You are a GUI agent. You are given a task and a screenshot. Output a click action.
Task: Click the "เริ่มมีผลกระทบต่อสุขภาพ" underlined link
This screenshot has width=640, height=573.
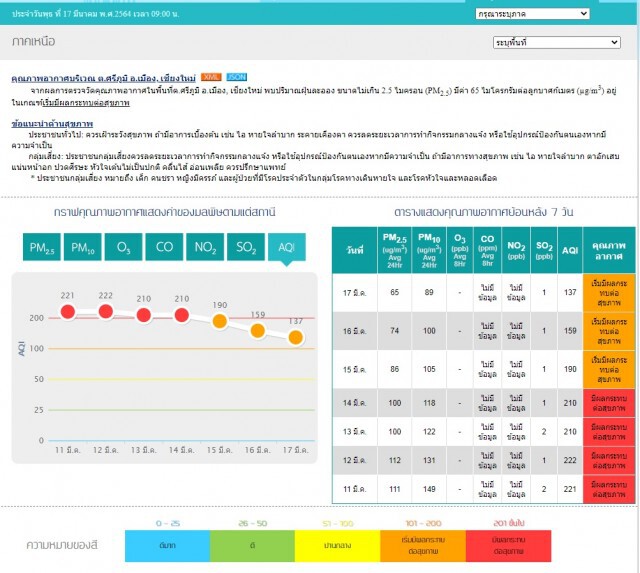(86, 102)
